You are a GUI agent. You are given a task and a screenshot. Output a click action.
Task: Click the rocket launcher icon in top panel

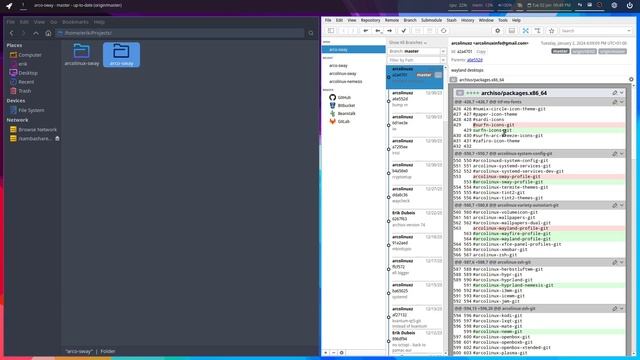coord(9,6)
